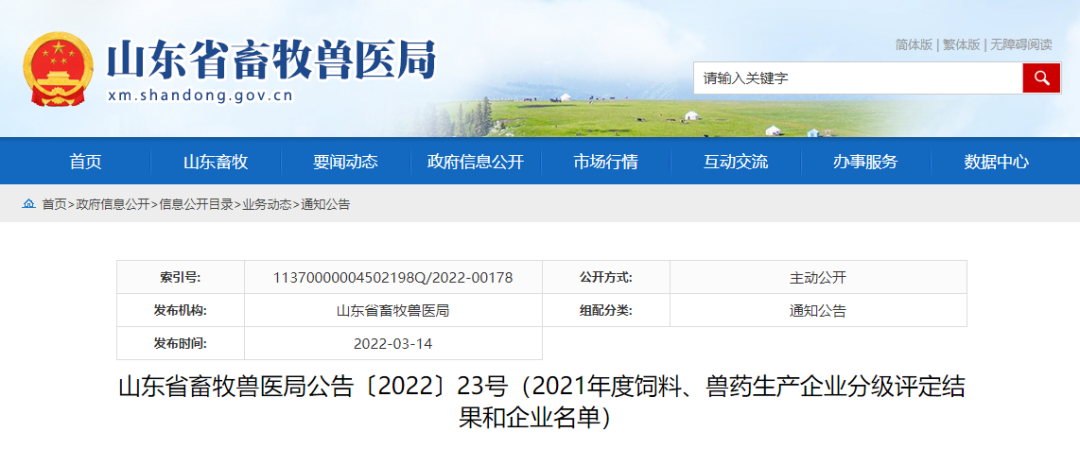The width and height of the screenshot is (1080, 449).
Task: Select index number 11370000004502198Q/2022-00178
Action: (393, 278)
